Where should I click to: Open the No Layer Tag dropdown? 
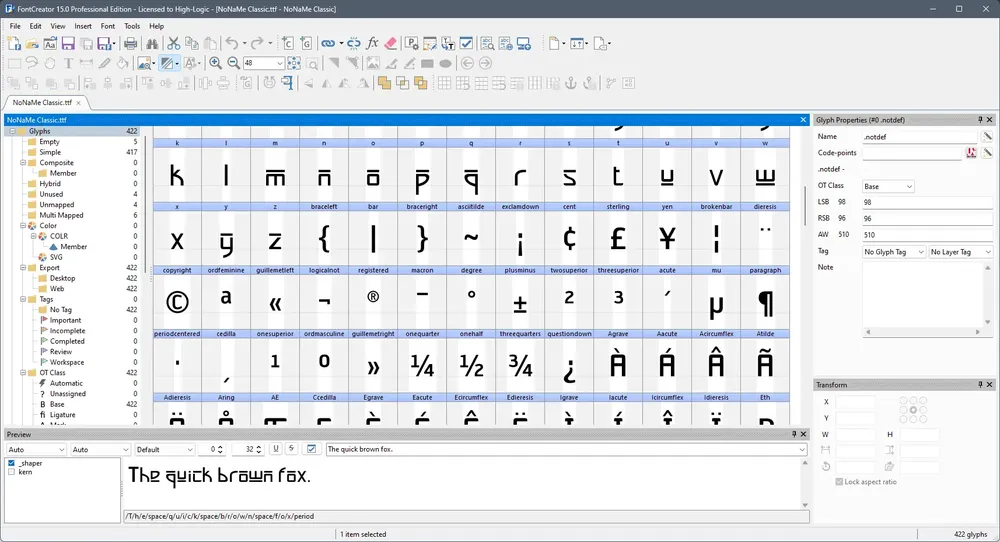[960, 252]
